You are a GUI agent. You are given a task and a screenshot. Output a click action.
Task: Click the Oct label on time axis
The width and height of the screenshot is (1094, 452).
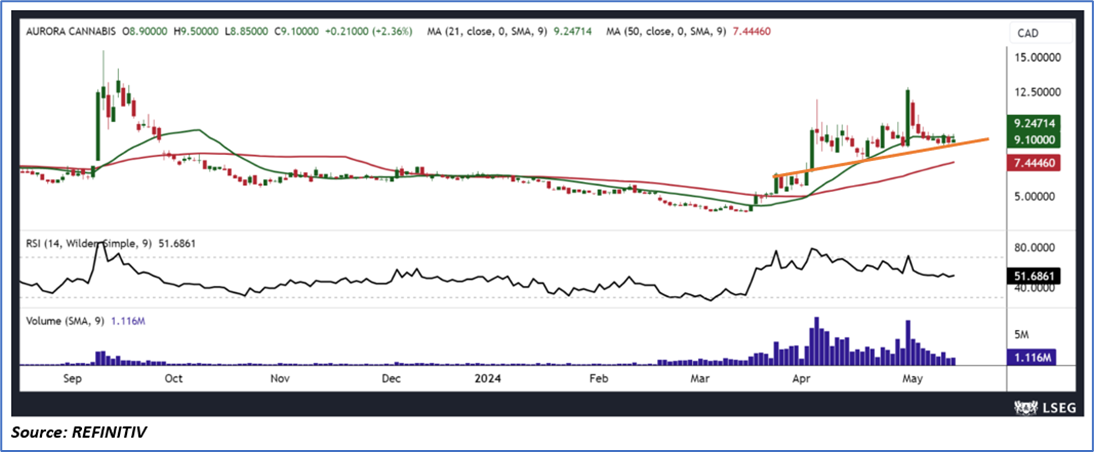point(173,379)
